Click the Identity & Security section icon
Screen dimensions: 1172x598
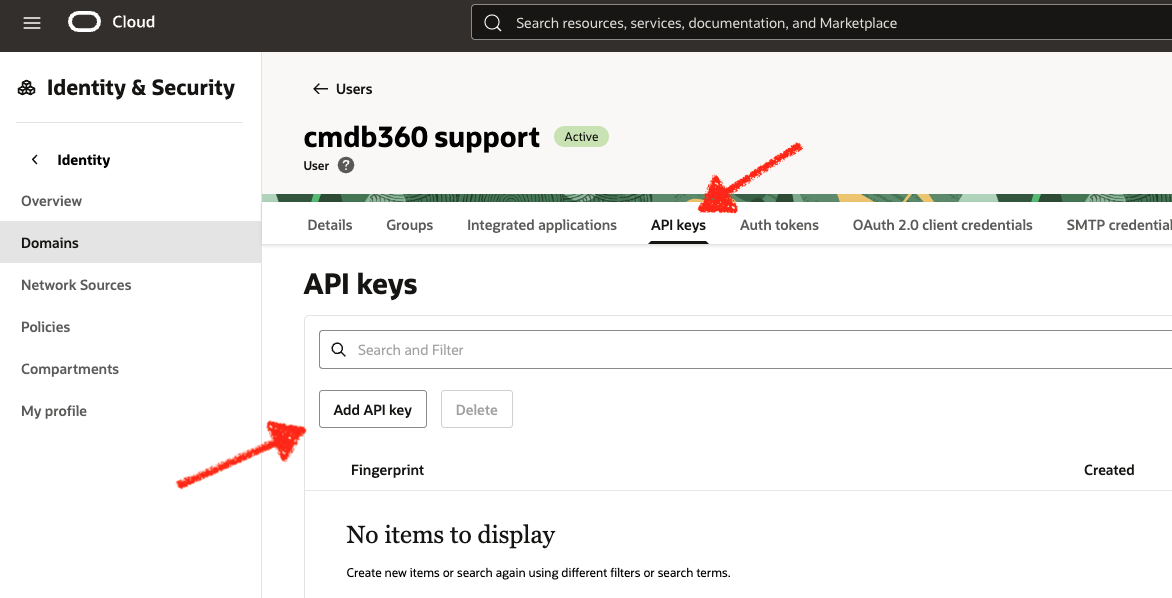point(27,88)
